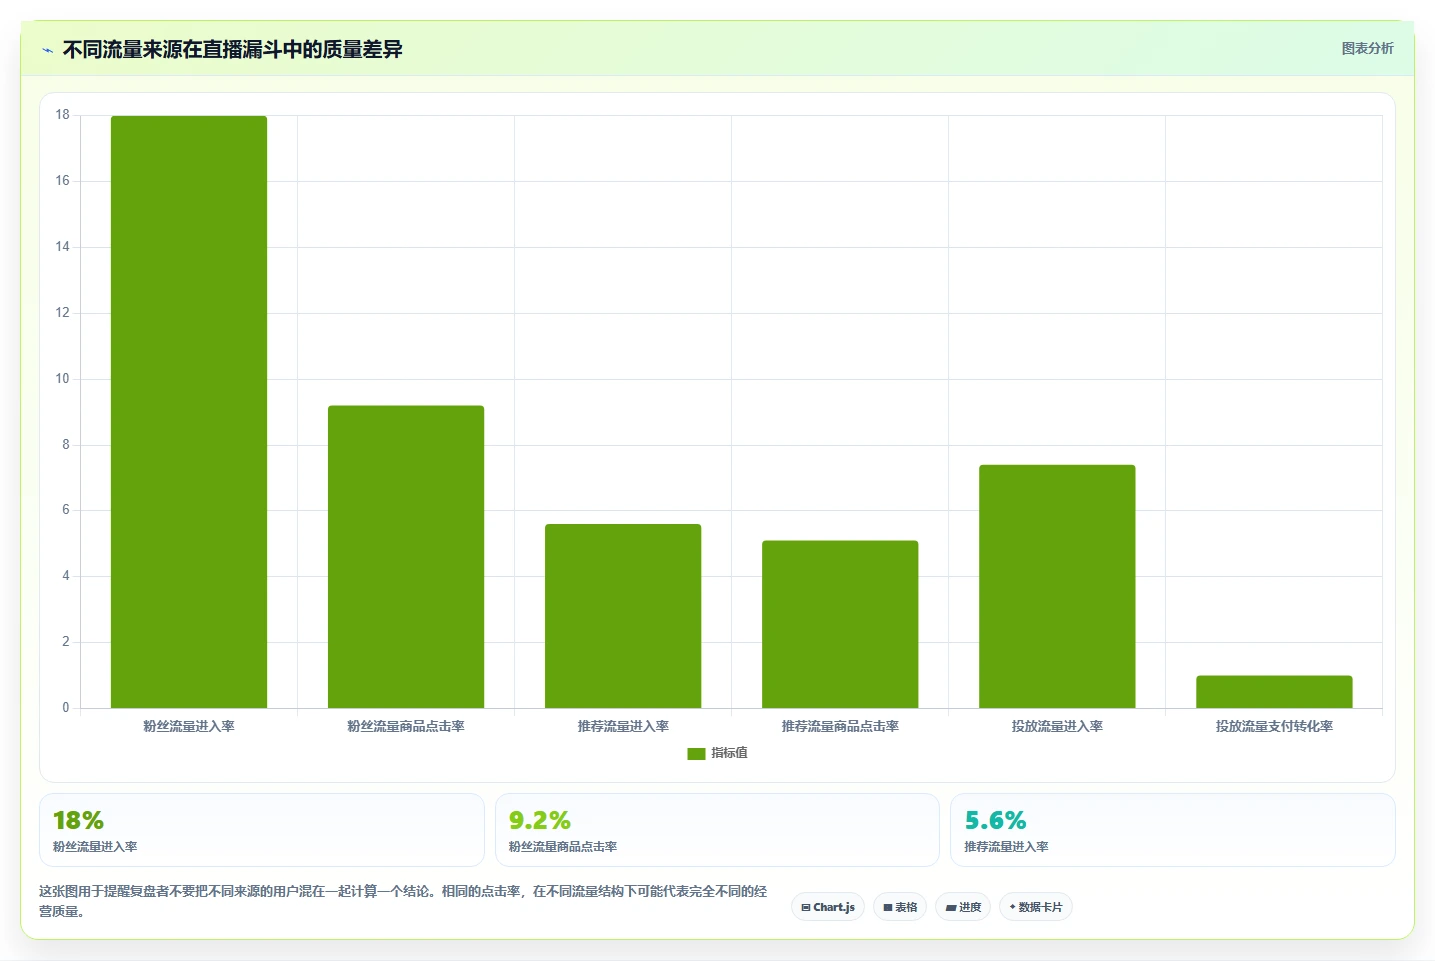Select the 投放流量进入率 bar
This screenshot has width=1435, height=961.
(x=1057, y=586)
